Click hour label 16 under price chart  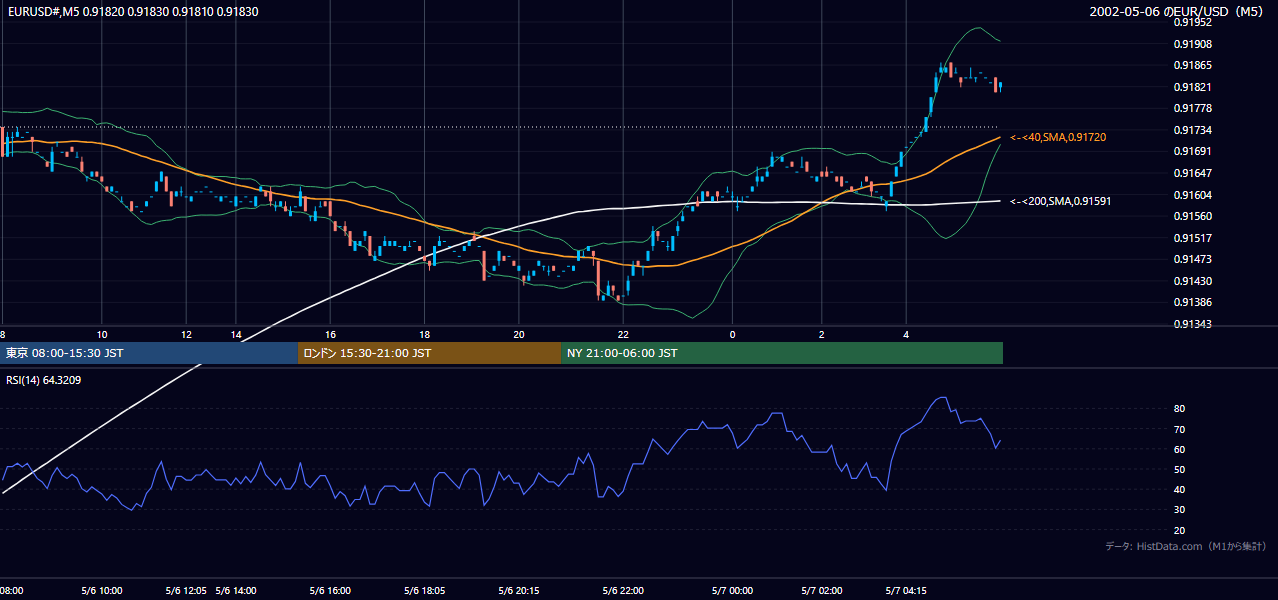330,334
